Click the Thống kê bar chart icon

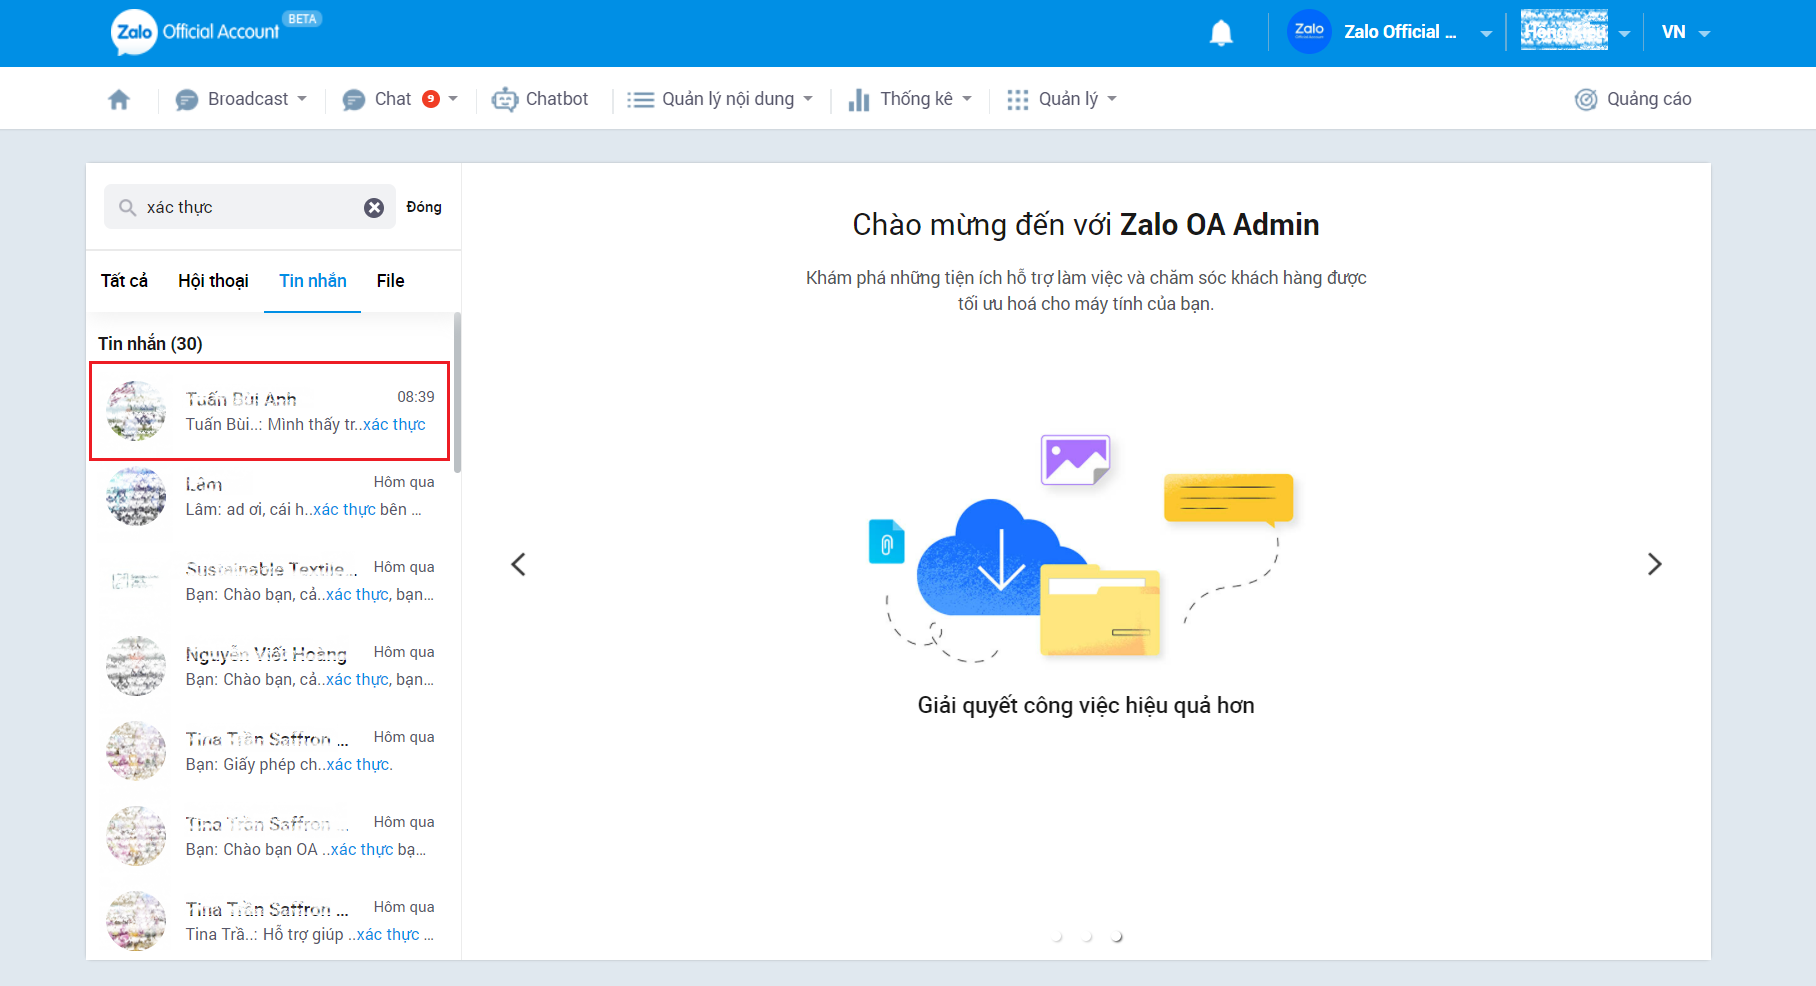click(859, 100)
